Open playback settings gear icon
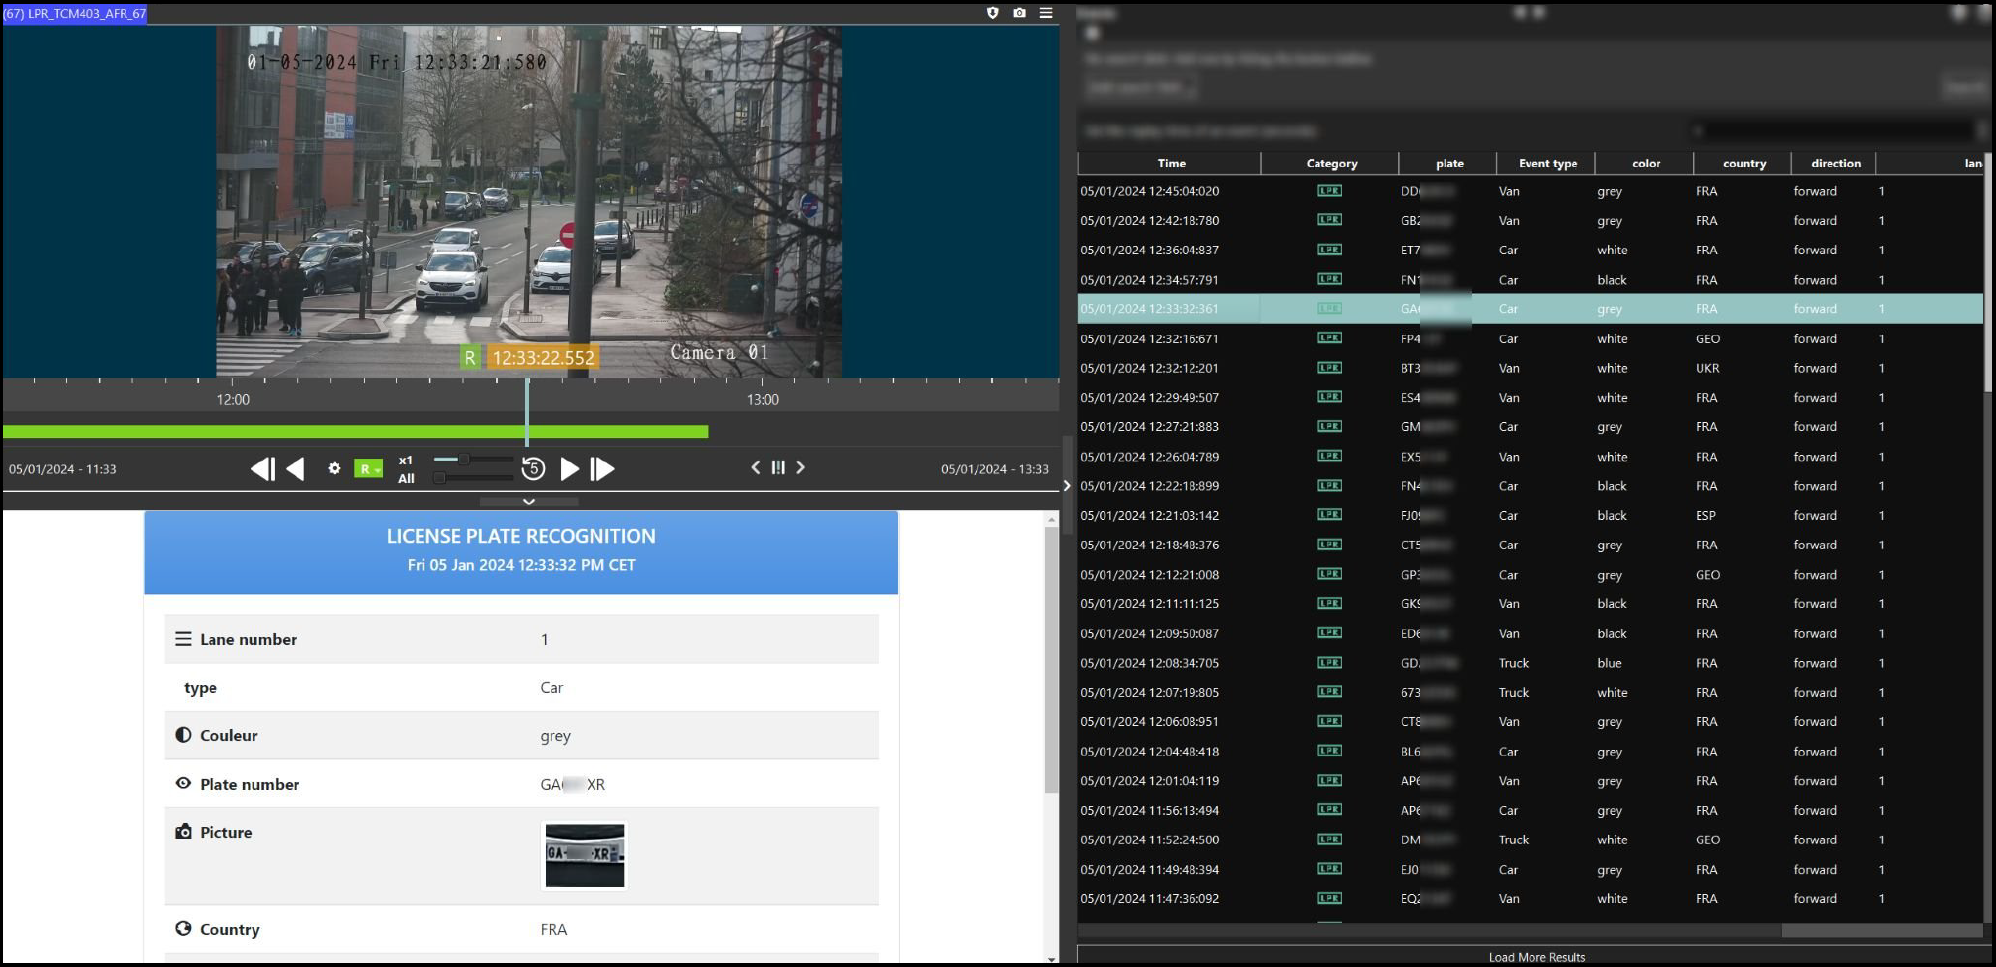 [334, 468]
